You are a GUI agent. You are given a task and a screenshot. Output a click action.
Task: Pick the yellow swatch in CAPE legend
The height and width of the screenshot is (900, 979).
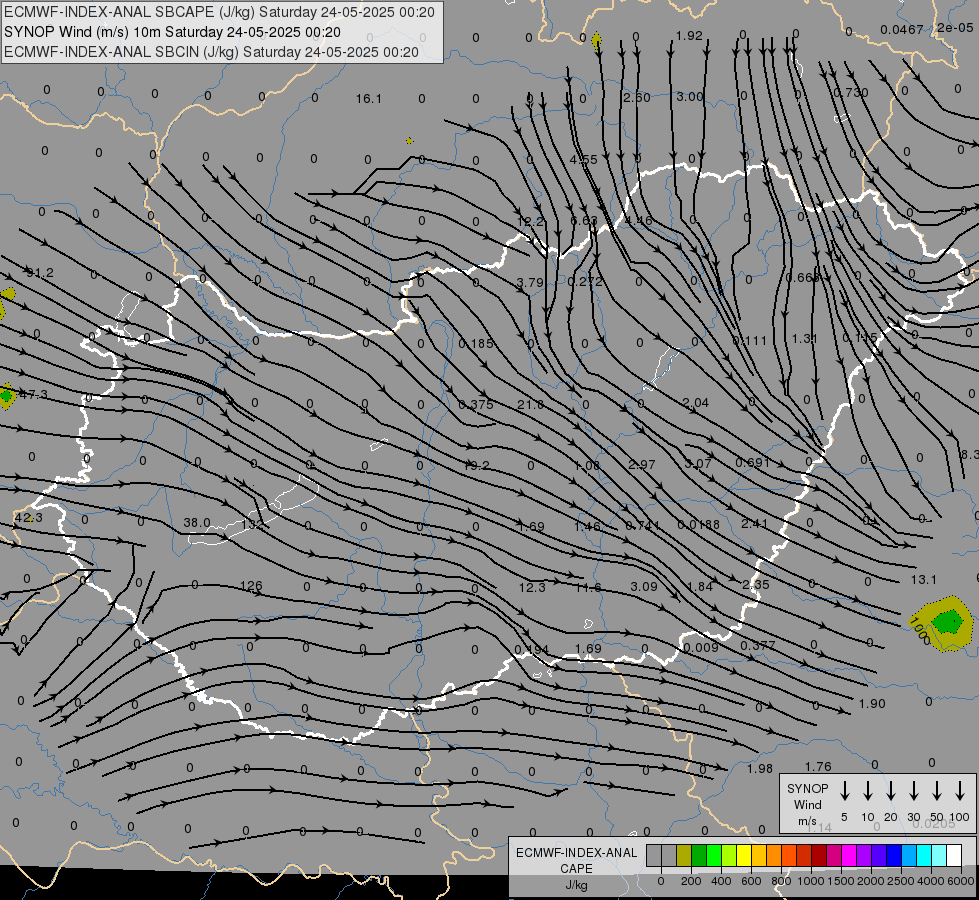point(744,856)
